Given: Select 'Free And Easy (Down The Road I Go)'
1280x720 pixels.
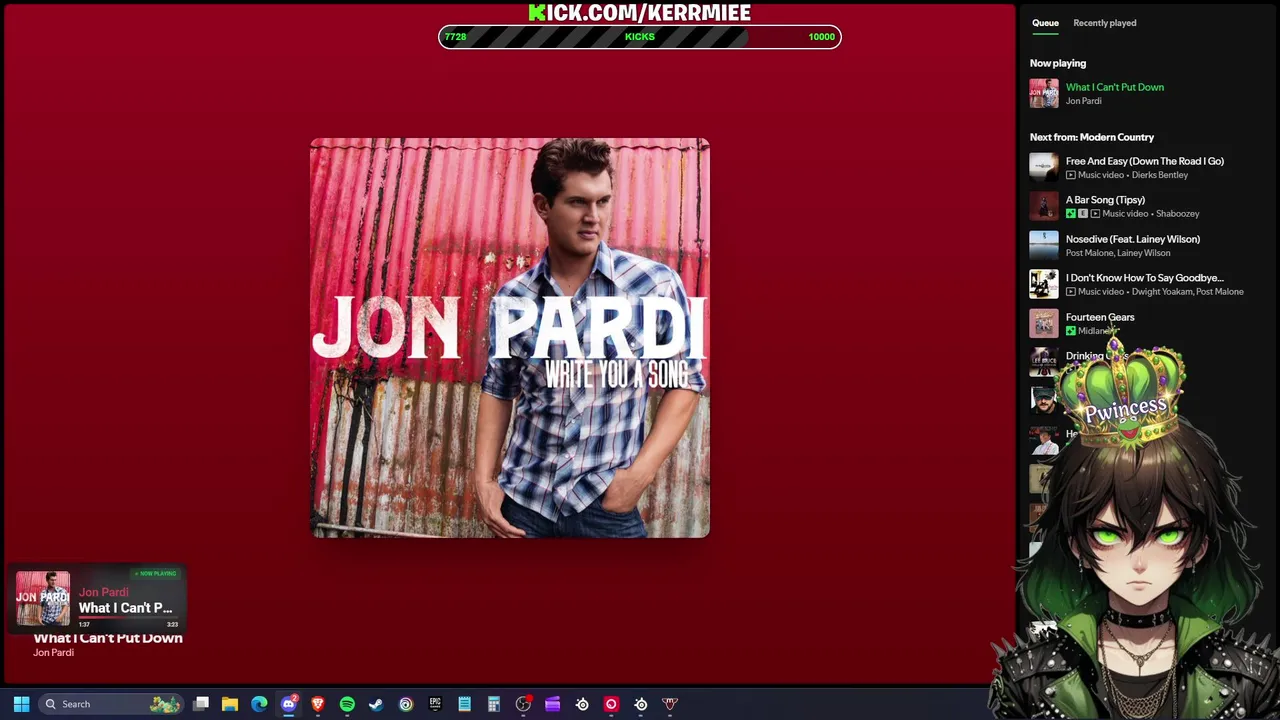Looking at the screenshot, I should pos(1145,161).
